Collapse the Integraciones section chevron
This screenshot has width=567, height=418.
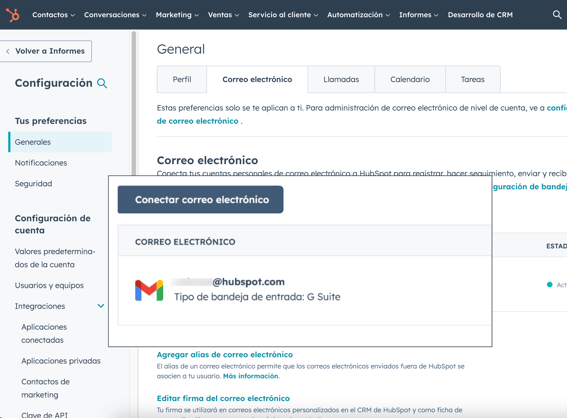[101, 306]
